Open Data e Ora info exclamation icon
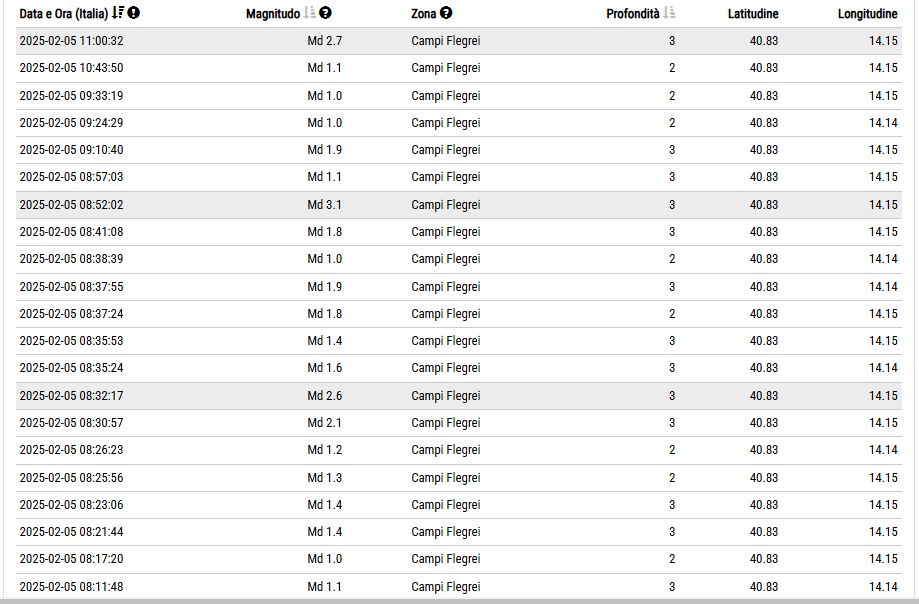Screen dimensions: 919x604 [134, 13]
